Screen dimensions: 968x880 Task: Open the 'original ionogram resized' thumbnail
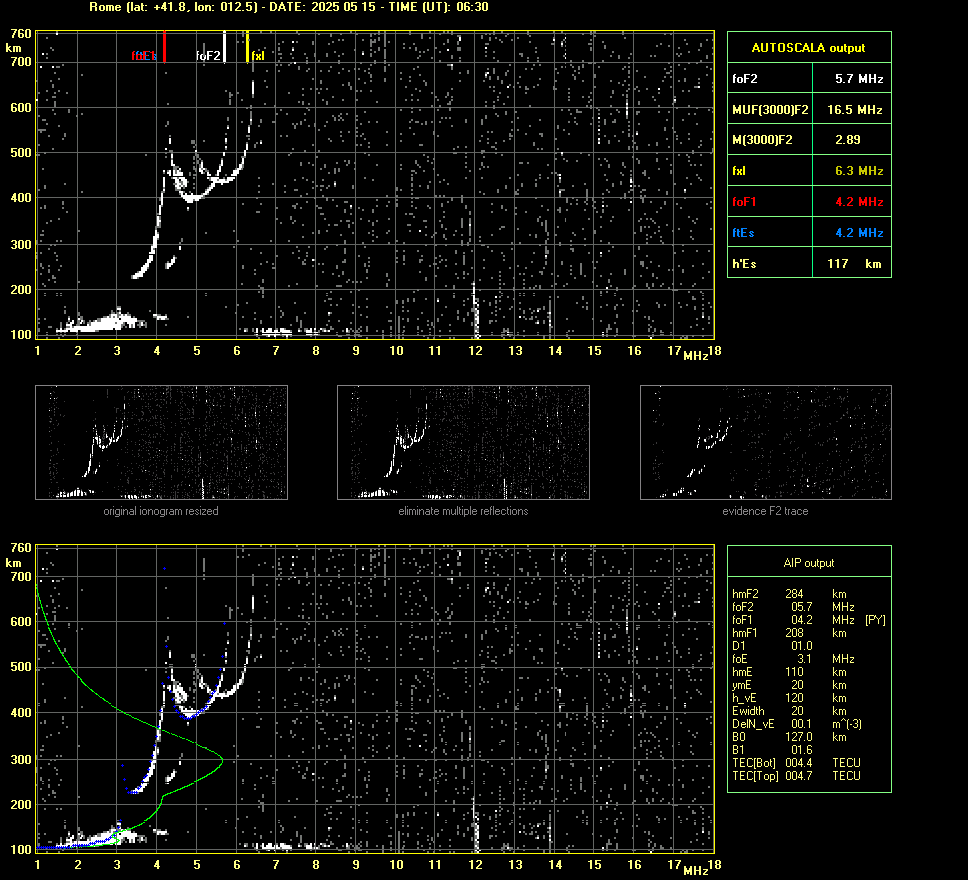(161, 442)
